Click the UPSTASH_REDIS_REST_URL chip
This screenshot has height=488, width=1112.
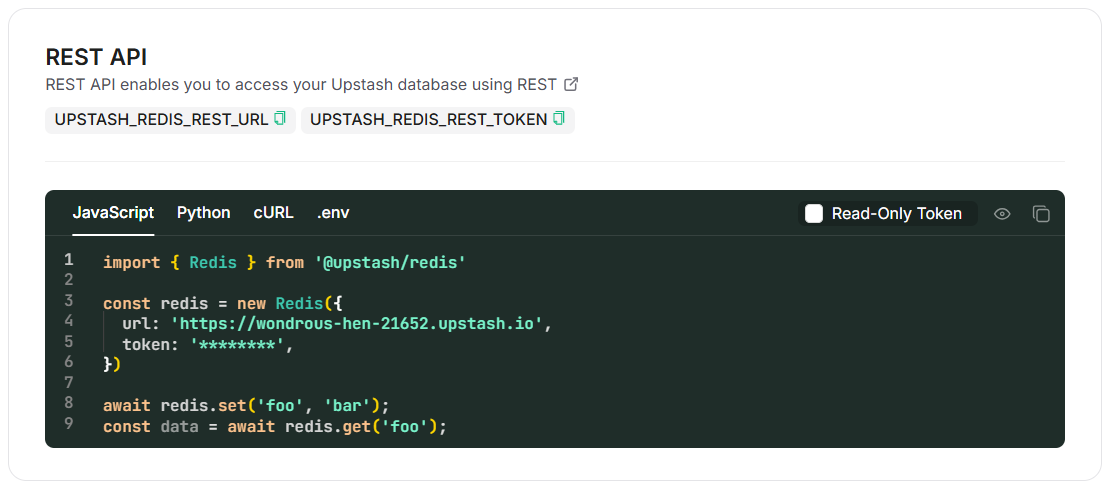170,119
